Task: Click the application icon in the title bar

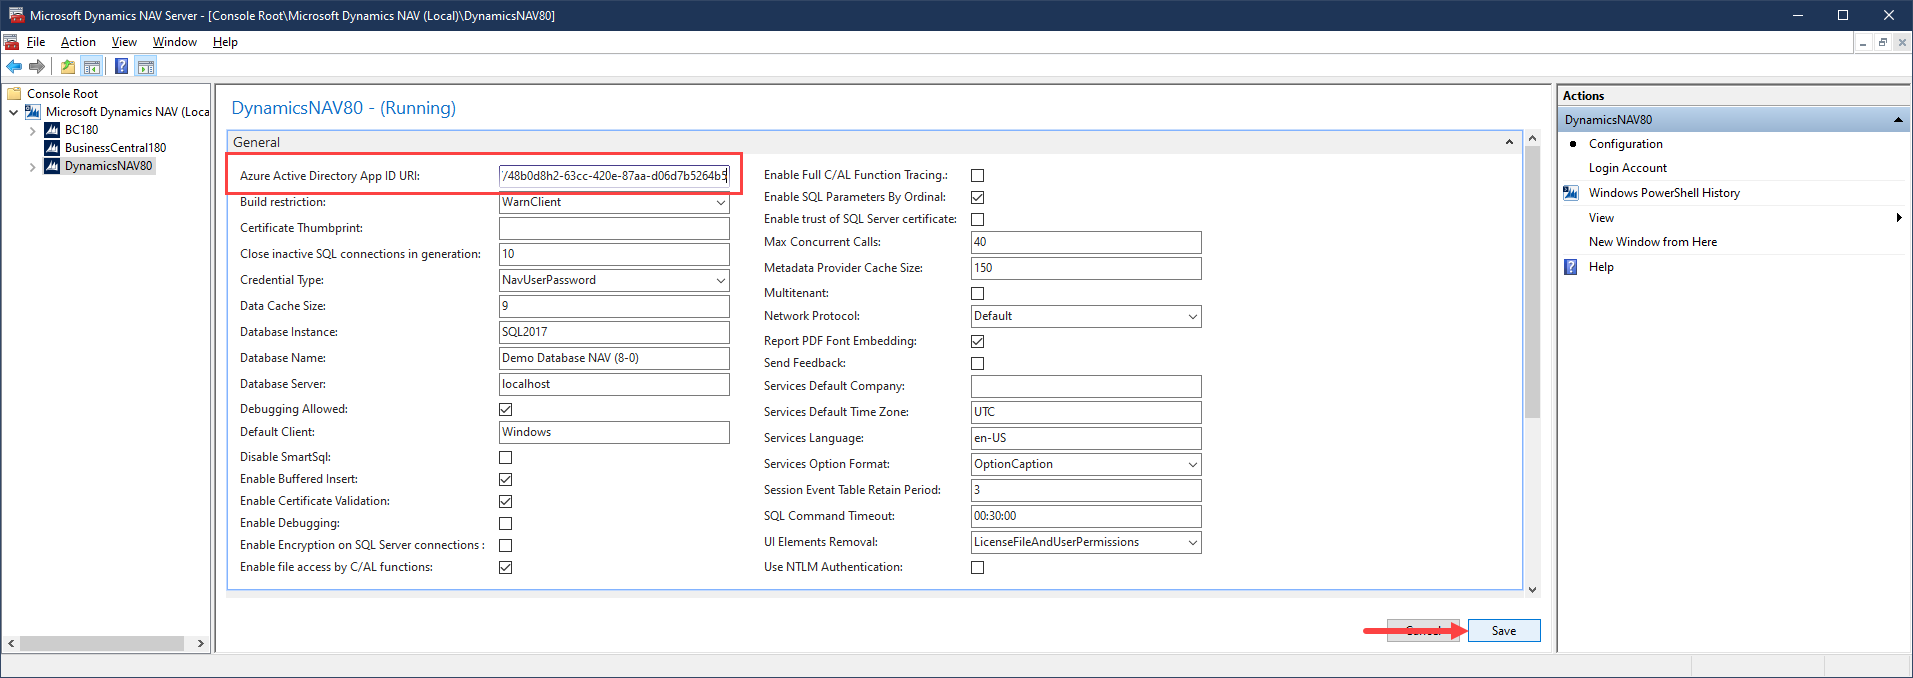Action: pos(16,15)
